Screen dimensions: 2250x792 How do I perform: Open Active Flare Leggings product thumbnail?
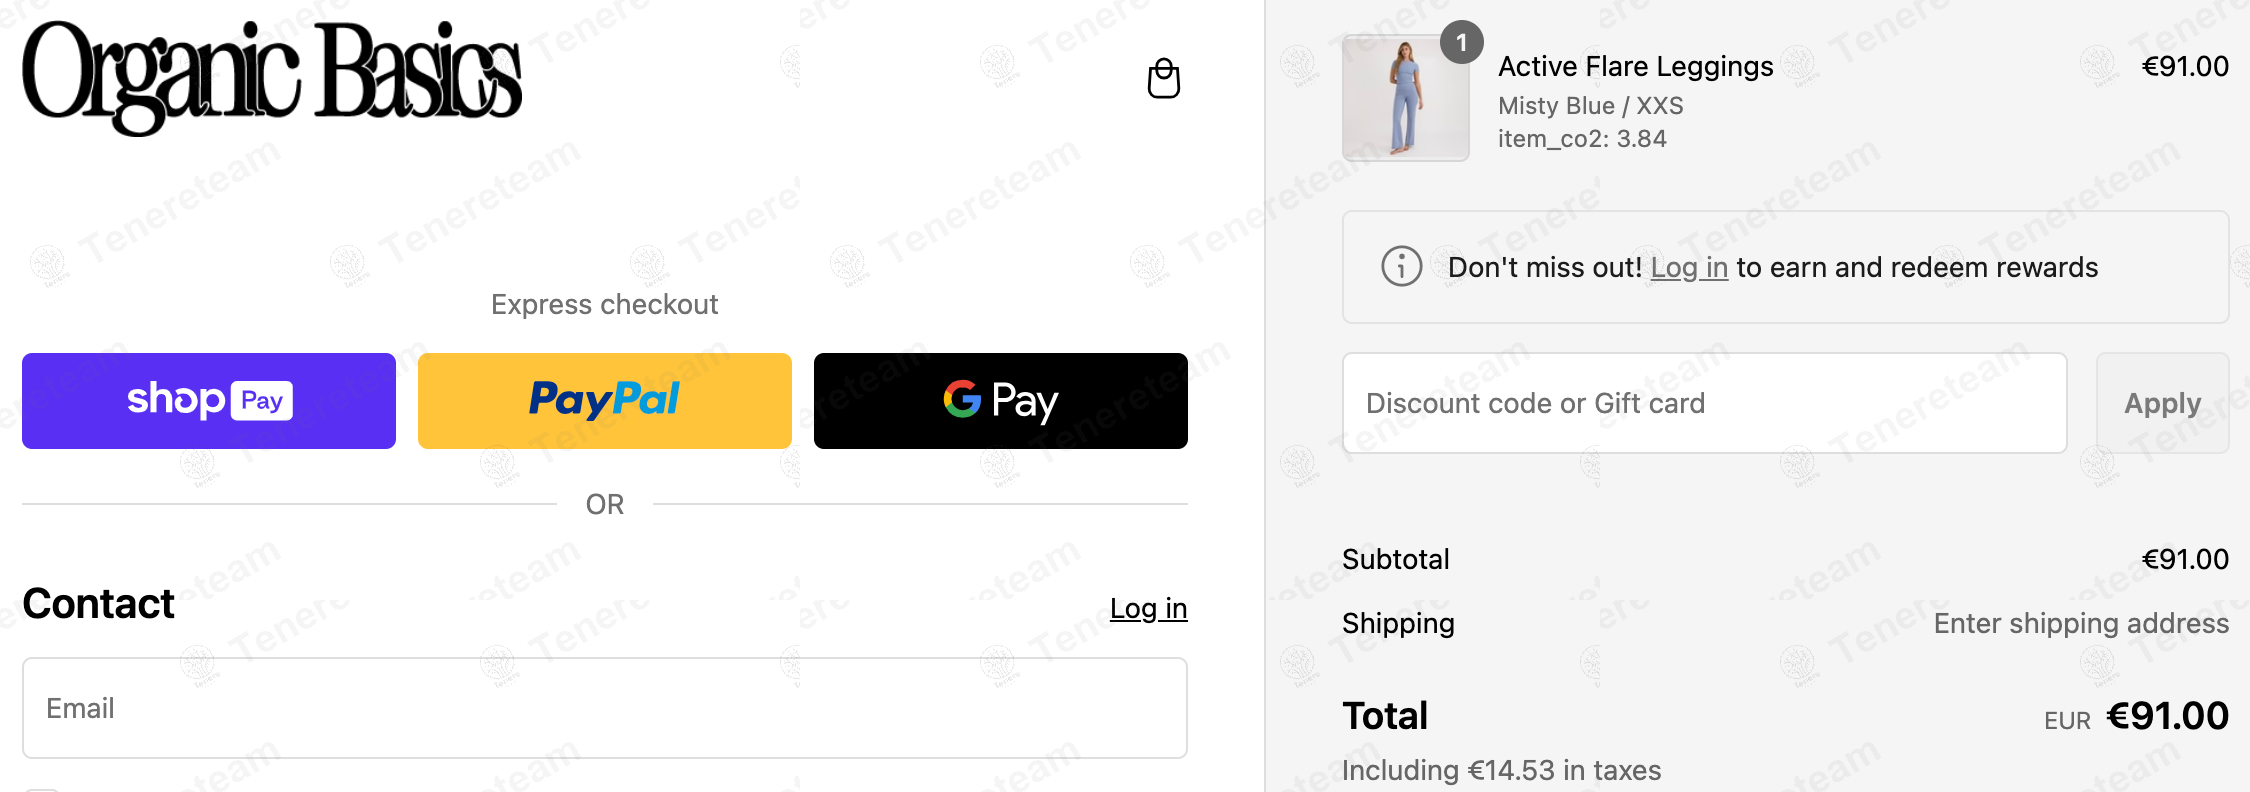[x=1405, y=98]
